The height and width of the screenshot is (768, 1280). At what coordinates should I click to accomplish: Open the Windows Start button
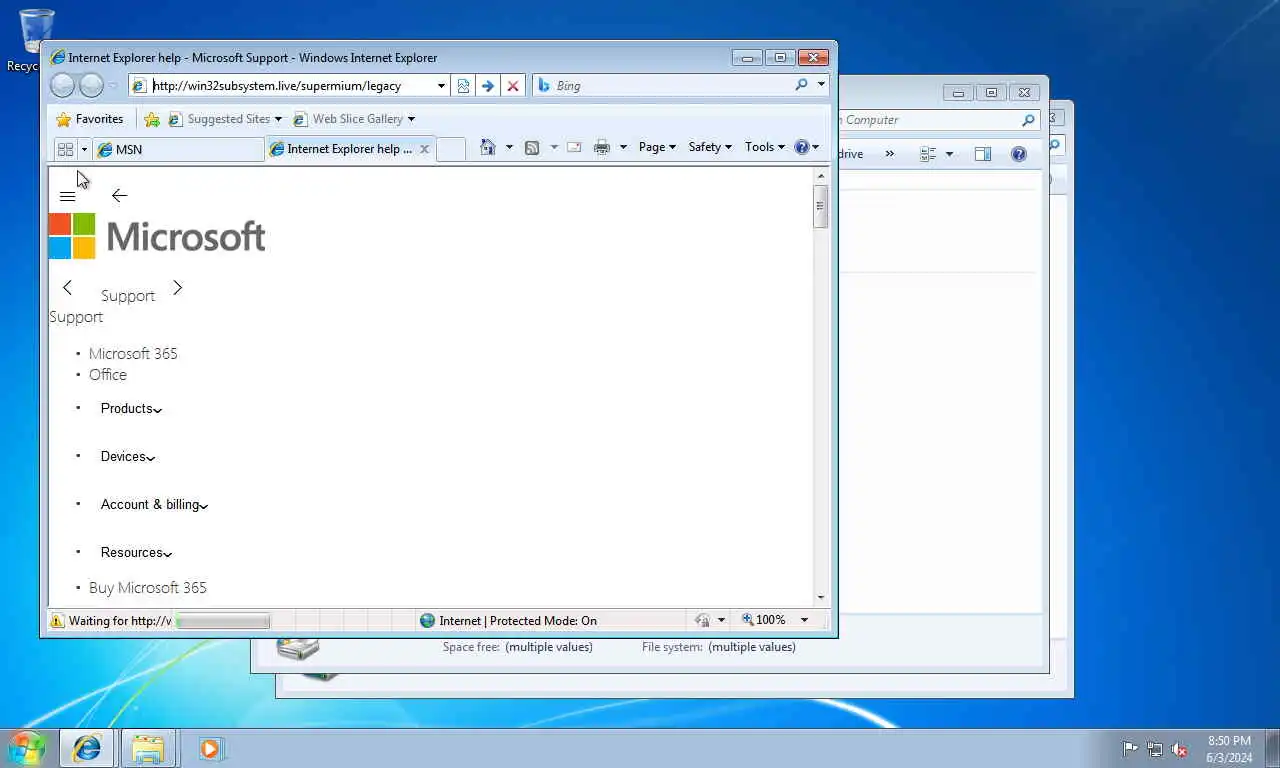pyautogui.click(x=27, y=748)
